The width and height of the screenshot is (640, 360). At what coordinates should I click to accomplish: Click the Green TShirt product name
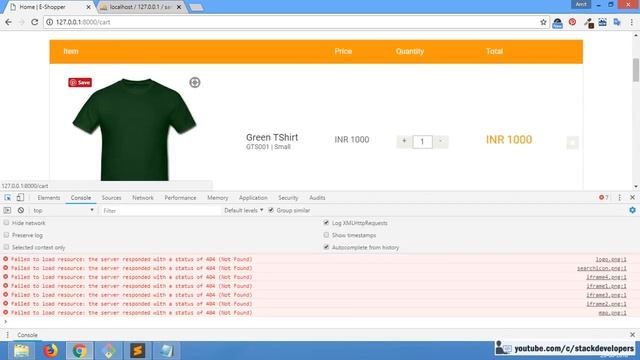point(272,137)
